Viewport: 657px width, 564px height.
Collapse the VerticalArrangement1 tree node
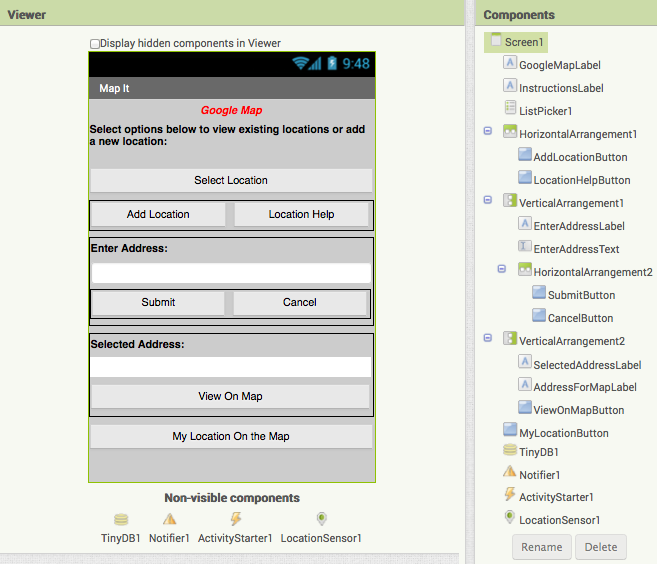point(488,200)
